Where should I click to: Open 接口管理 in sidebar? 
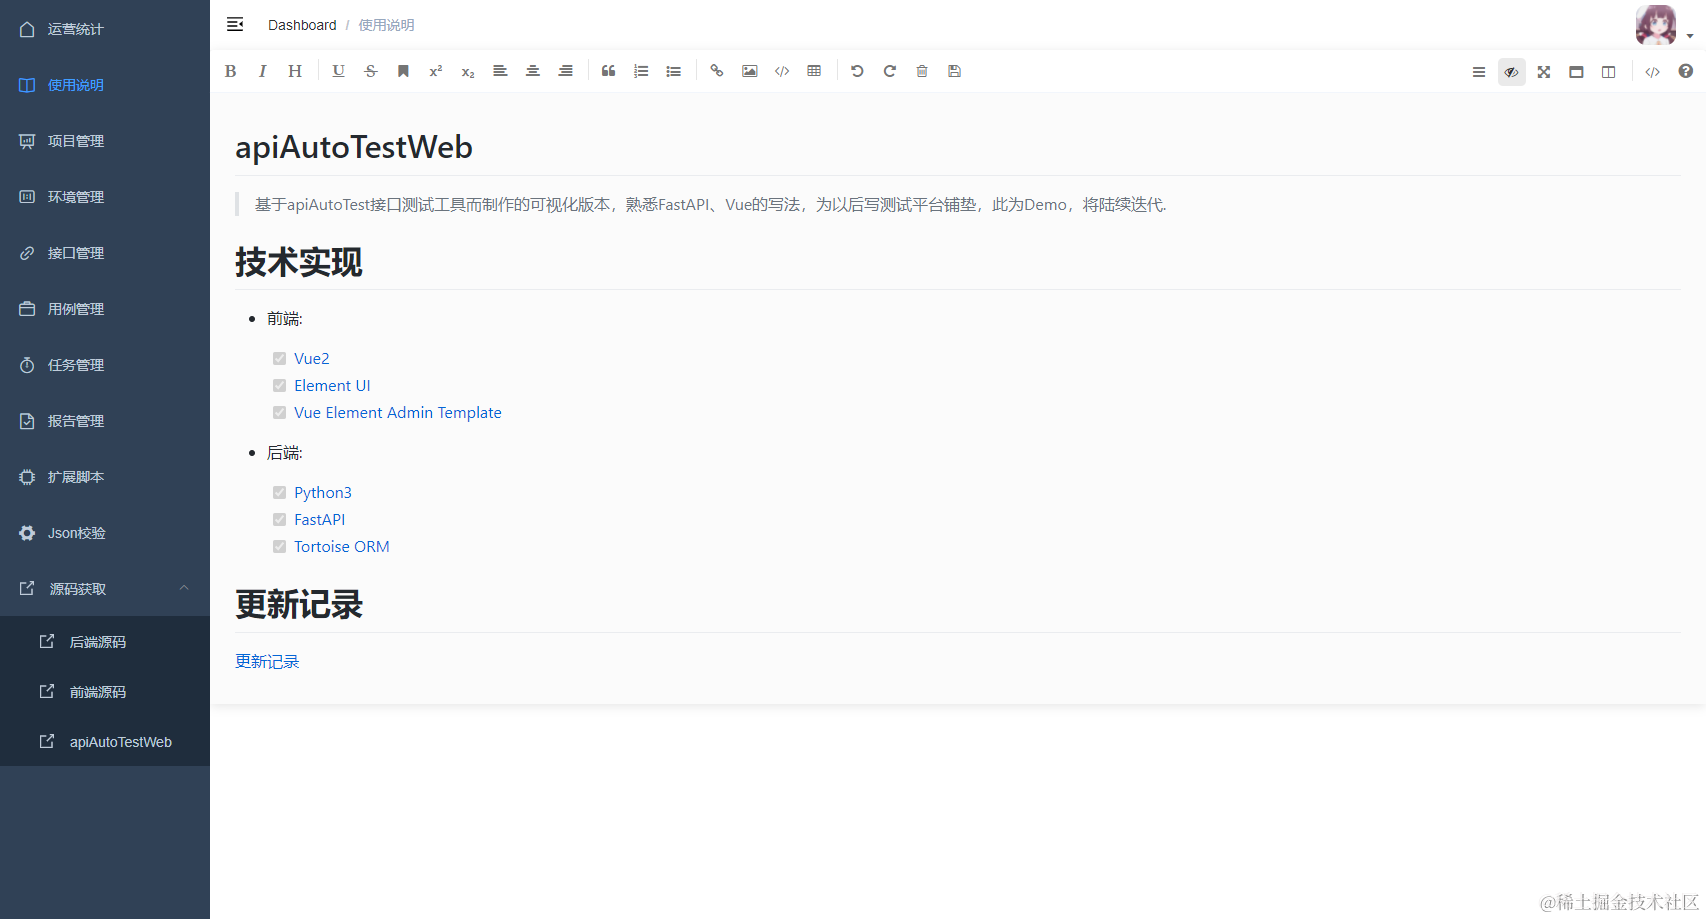(x=105, y=253)
